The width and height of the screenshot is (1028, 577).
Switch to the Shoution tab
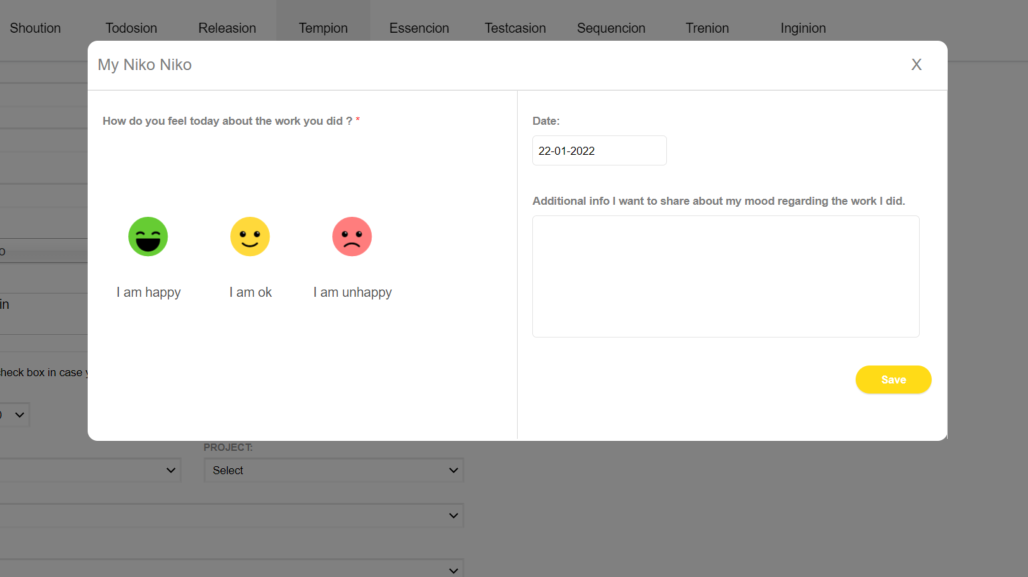click(x=35, y=28)
